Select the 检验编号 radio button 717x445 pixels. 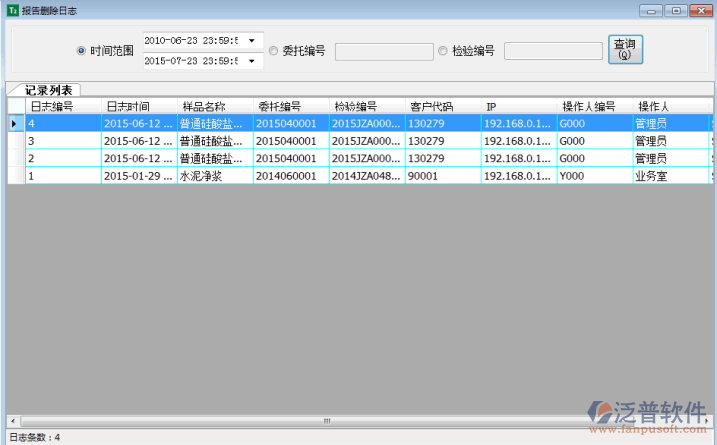click(443, 51)
